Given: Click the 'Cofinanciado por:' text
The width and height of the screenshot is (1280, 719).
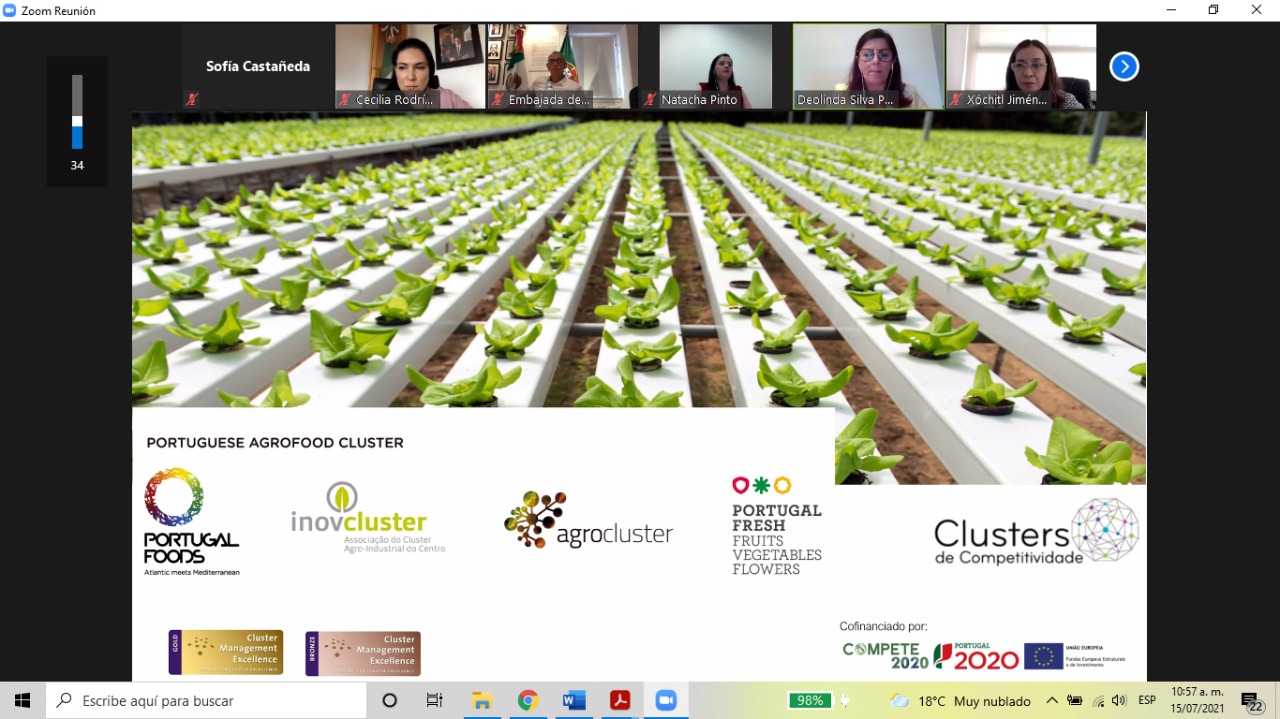Looking at the screenshot, I should point(883,626).
